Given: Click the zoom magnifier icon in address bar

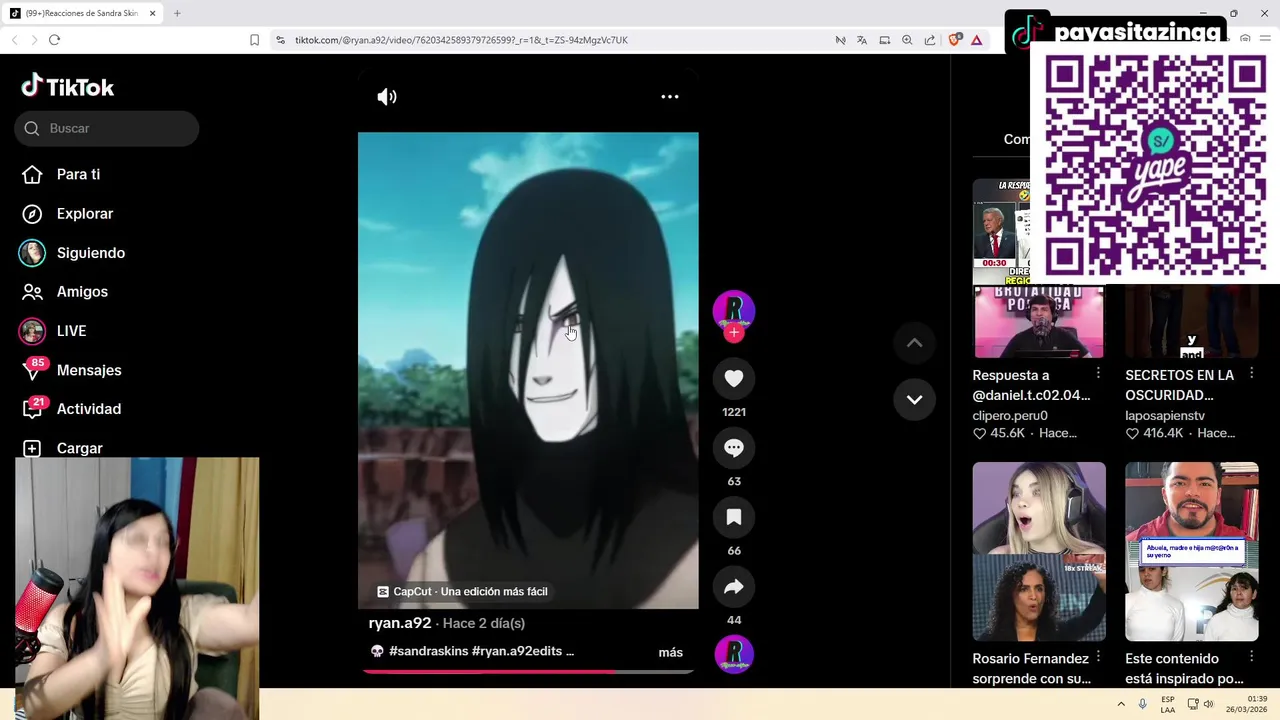Looking at the screenshot, I should tap(907, 40).
